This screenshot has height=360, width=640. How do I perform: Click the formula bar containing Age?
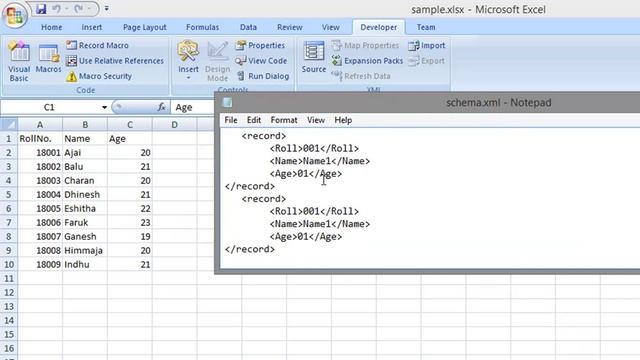tap(193, 107)
